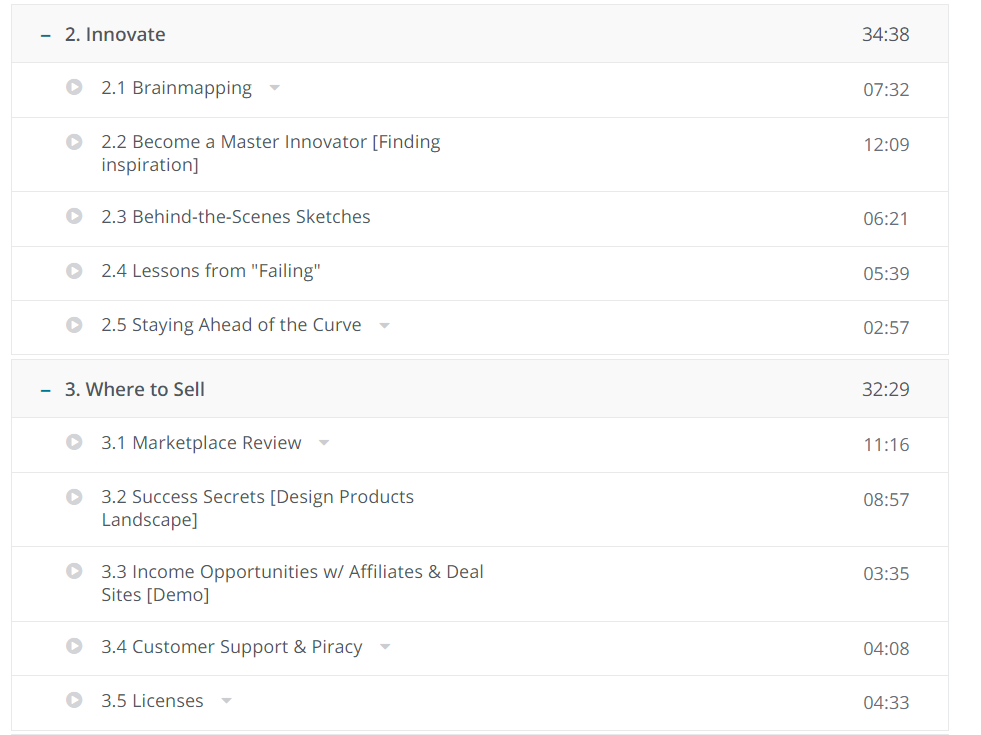981x735 pixels.
Task: Click the 32:29 duration of Where to Sell
Action: pos(885,390)
